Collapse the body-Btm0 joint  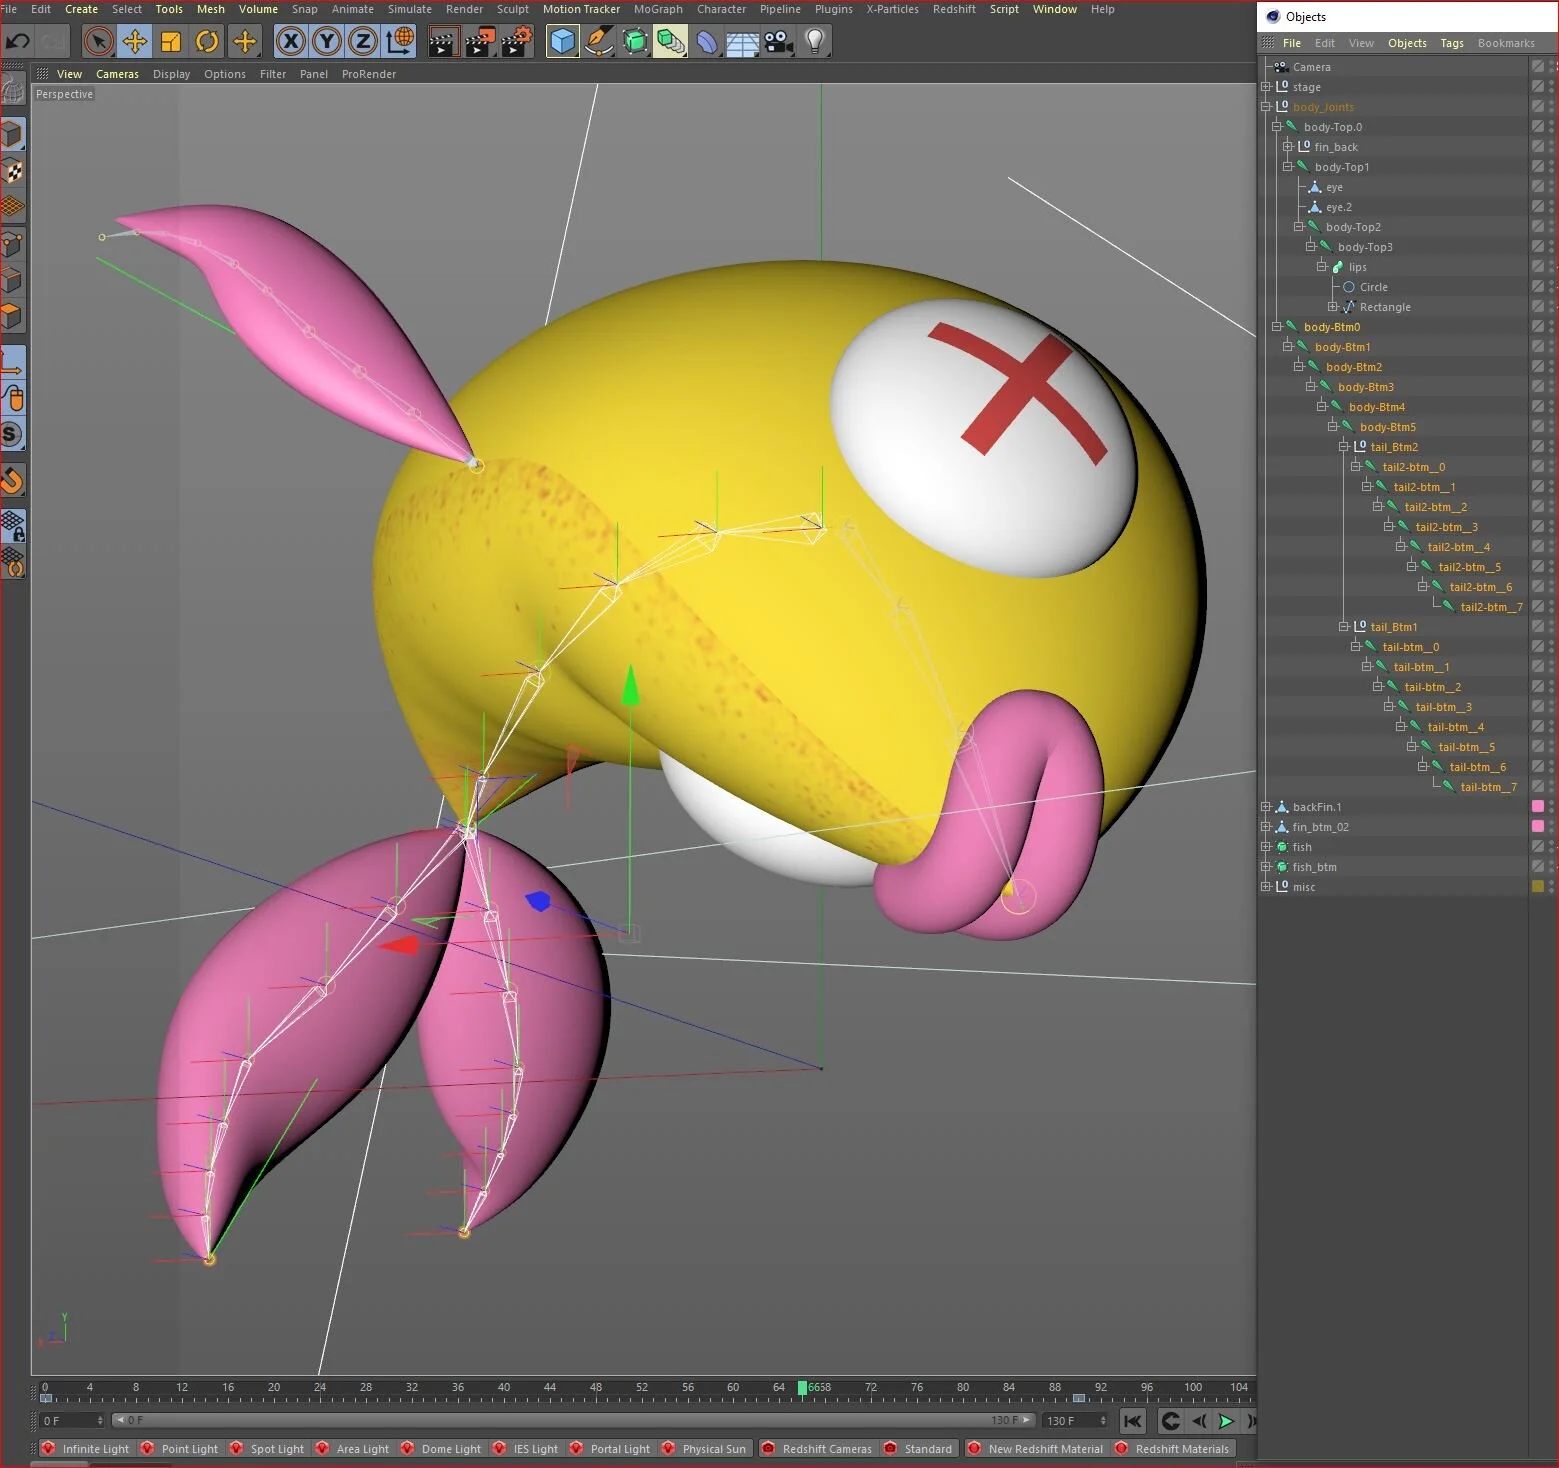(x=1277, y=326)
